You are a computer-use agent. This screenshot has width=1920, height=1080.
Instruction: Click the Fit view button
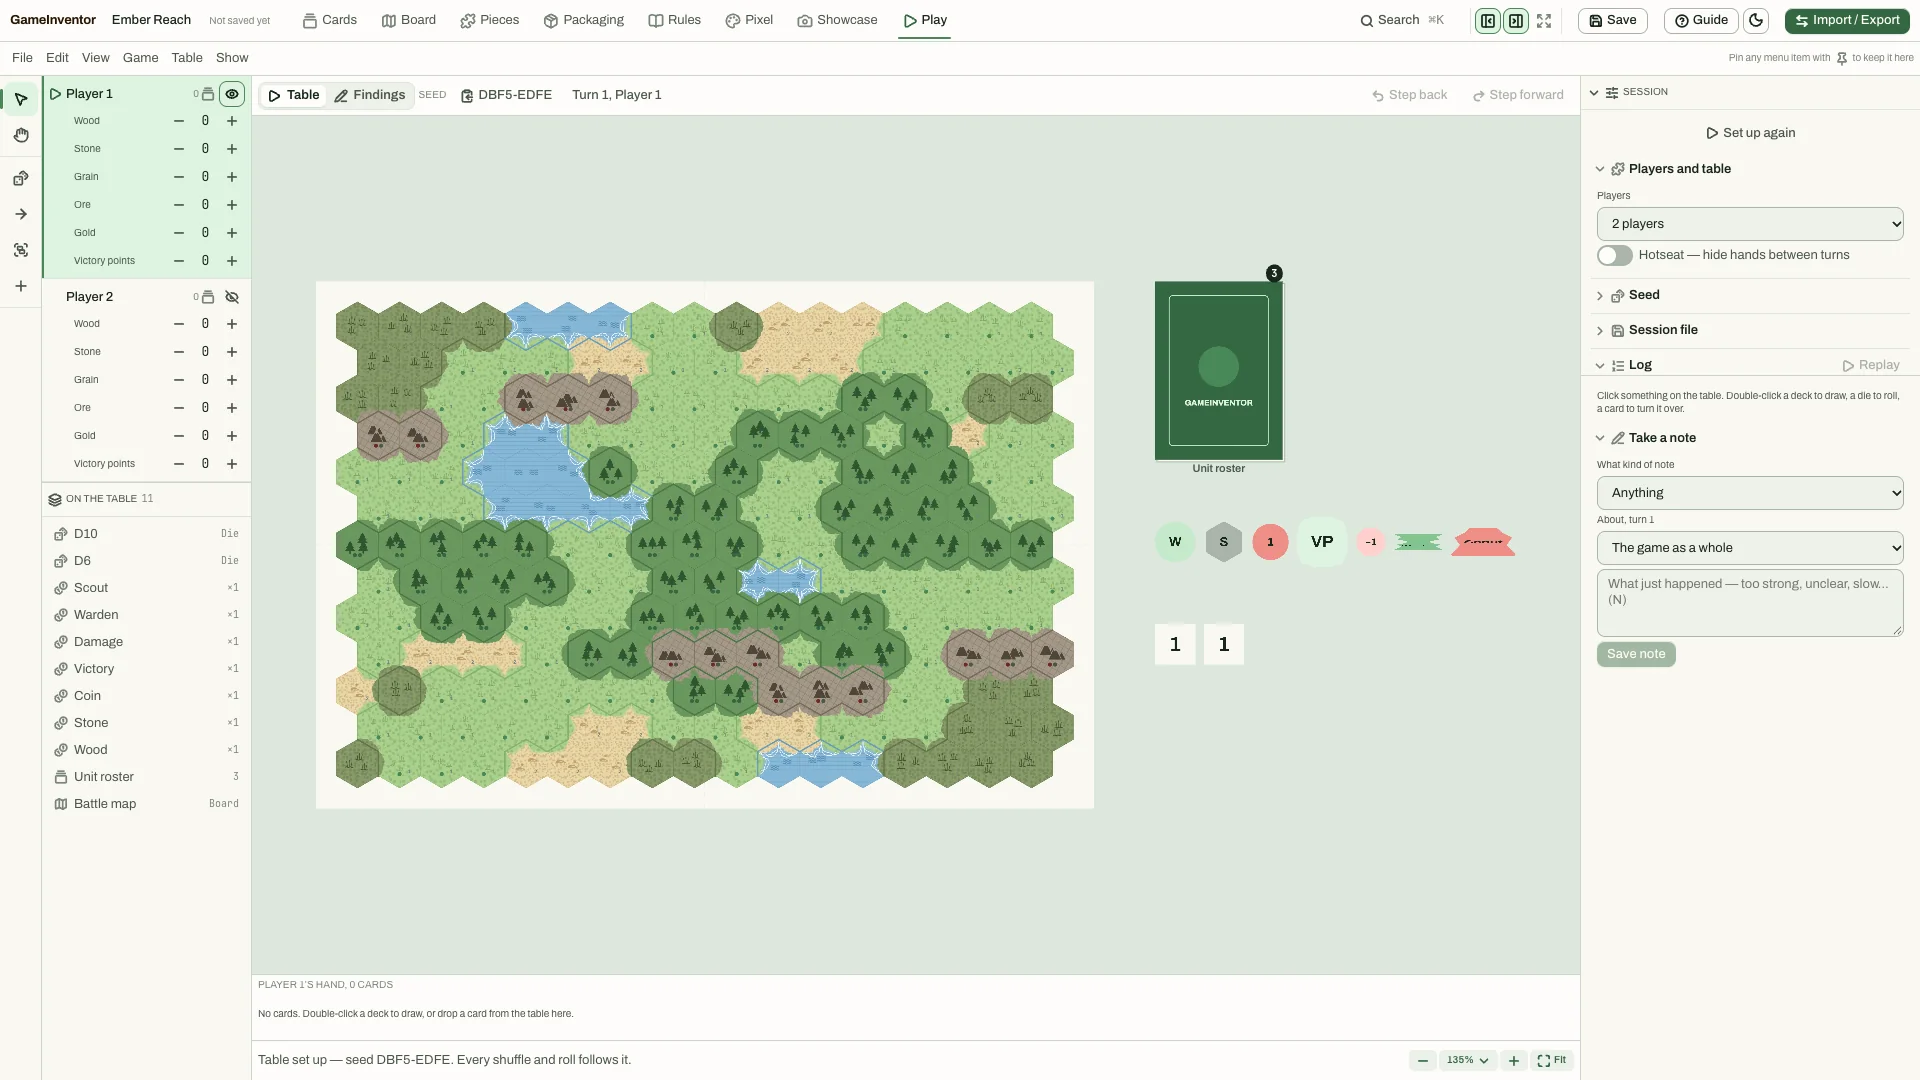click(1552, 1060)
